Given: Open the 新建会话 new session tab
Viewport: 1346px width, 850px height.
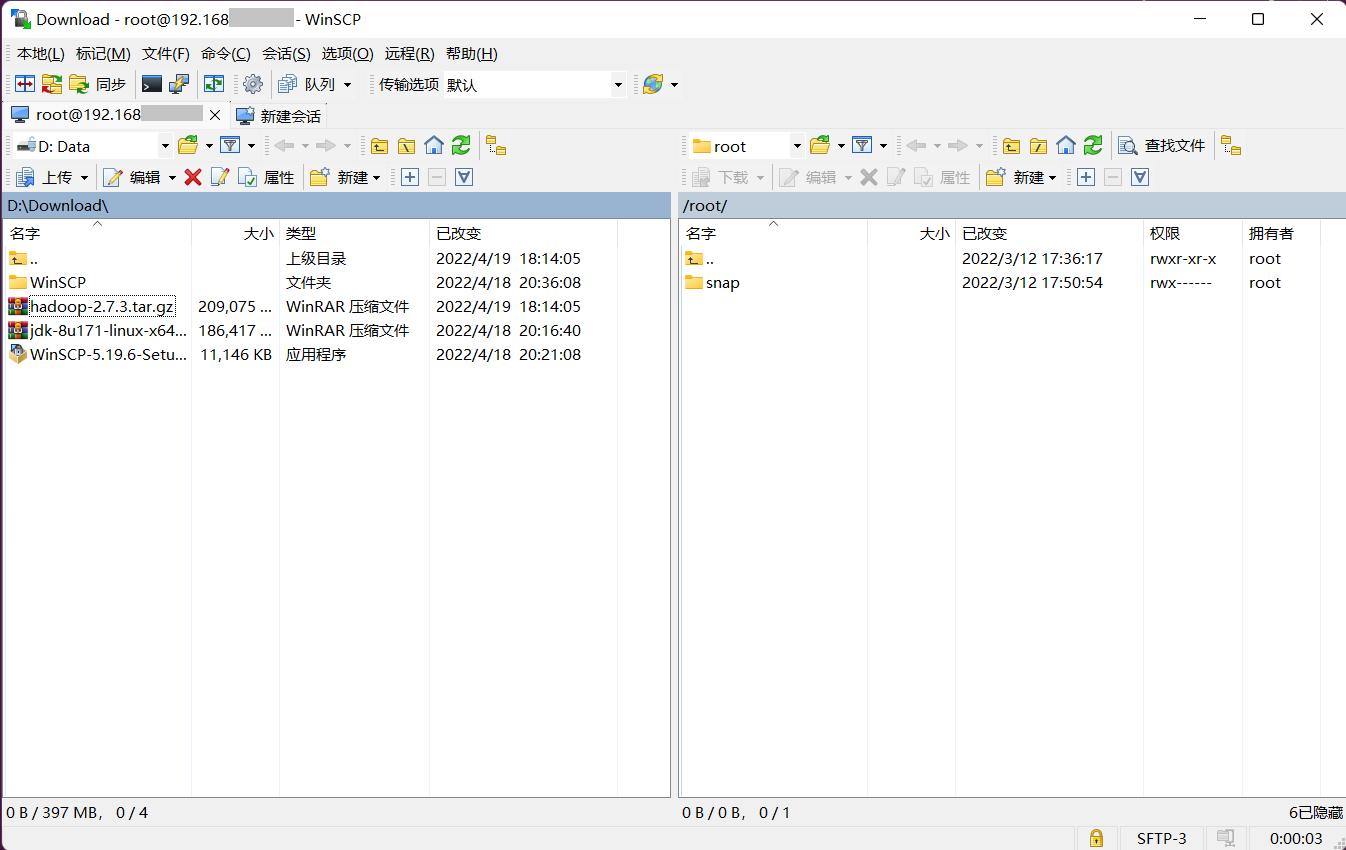Looking at the screenshot, I should point(279,116).
